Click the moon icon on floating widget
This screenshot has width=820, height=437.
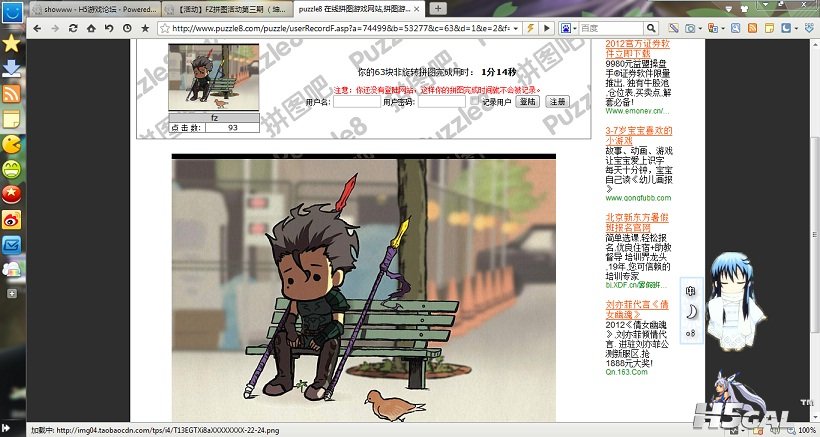pos(691,311)
